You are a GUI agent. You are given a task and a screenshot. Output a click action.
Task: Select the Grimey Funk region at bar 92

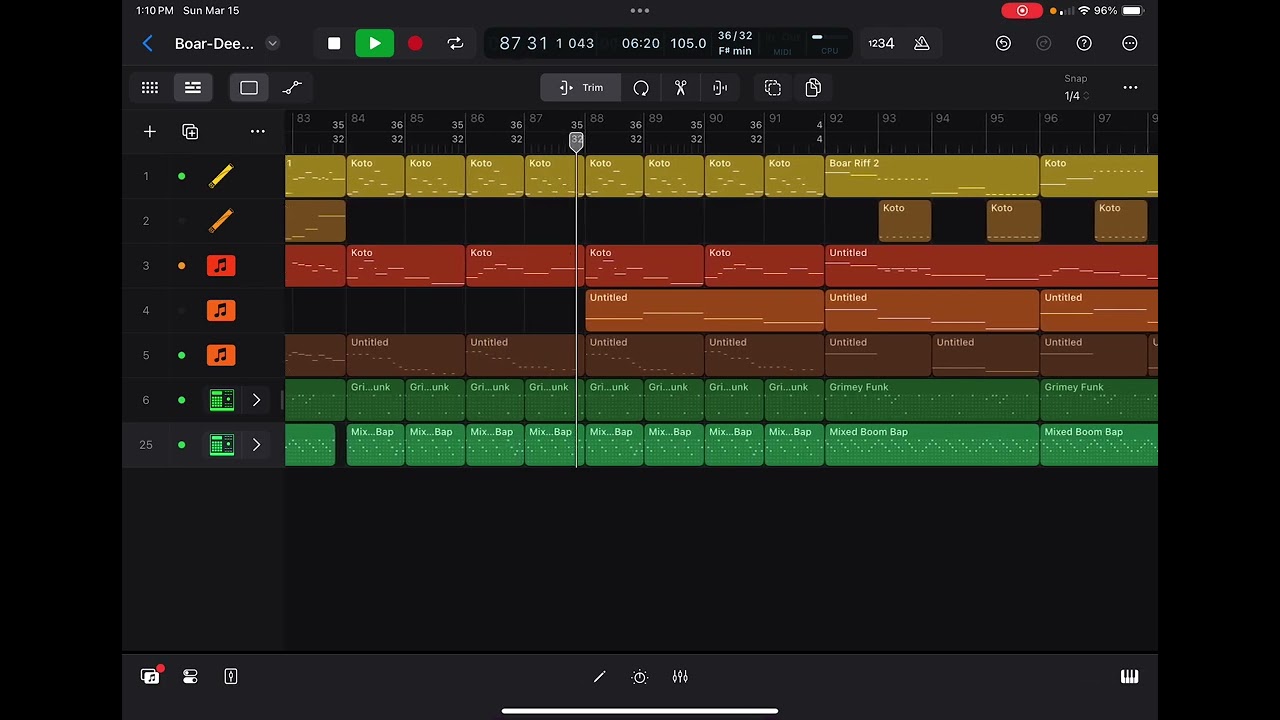click(x=932, y=400)
